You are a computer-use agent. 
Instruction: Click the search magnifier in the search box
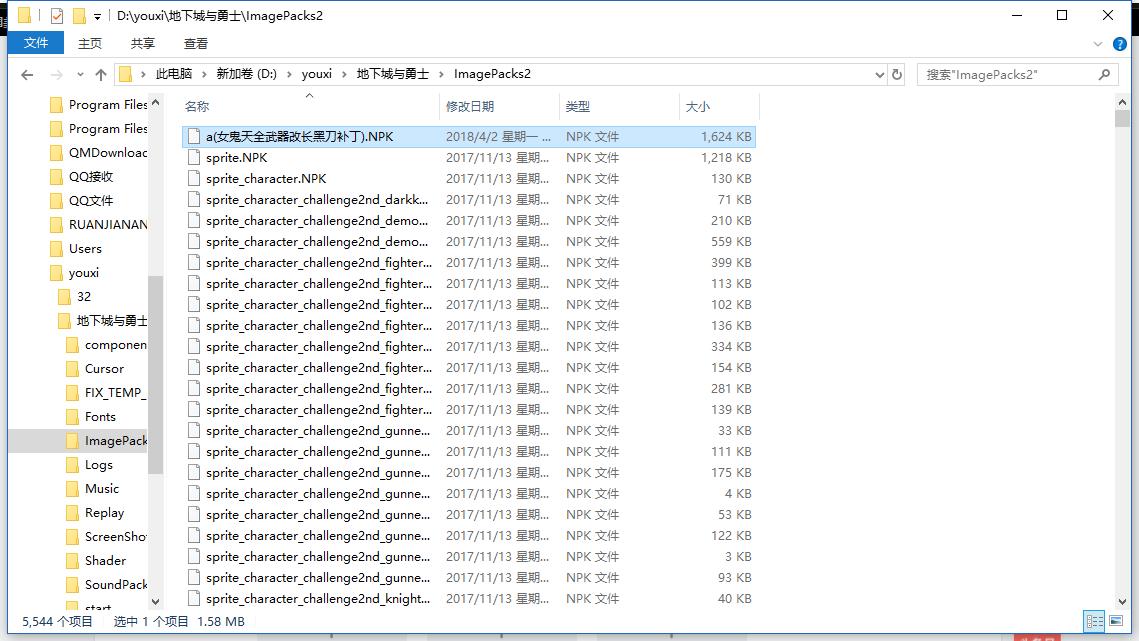[1104, 74]
